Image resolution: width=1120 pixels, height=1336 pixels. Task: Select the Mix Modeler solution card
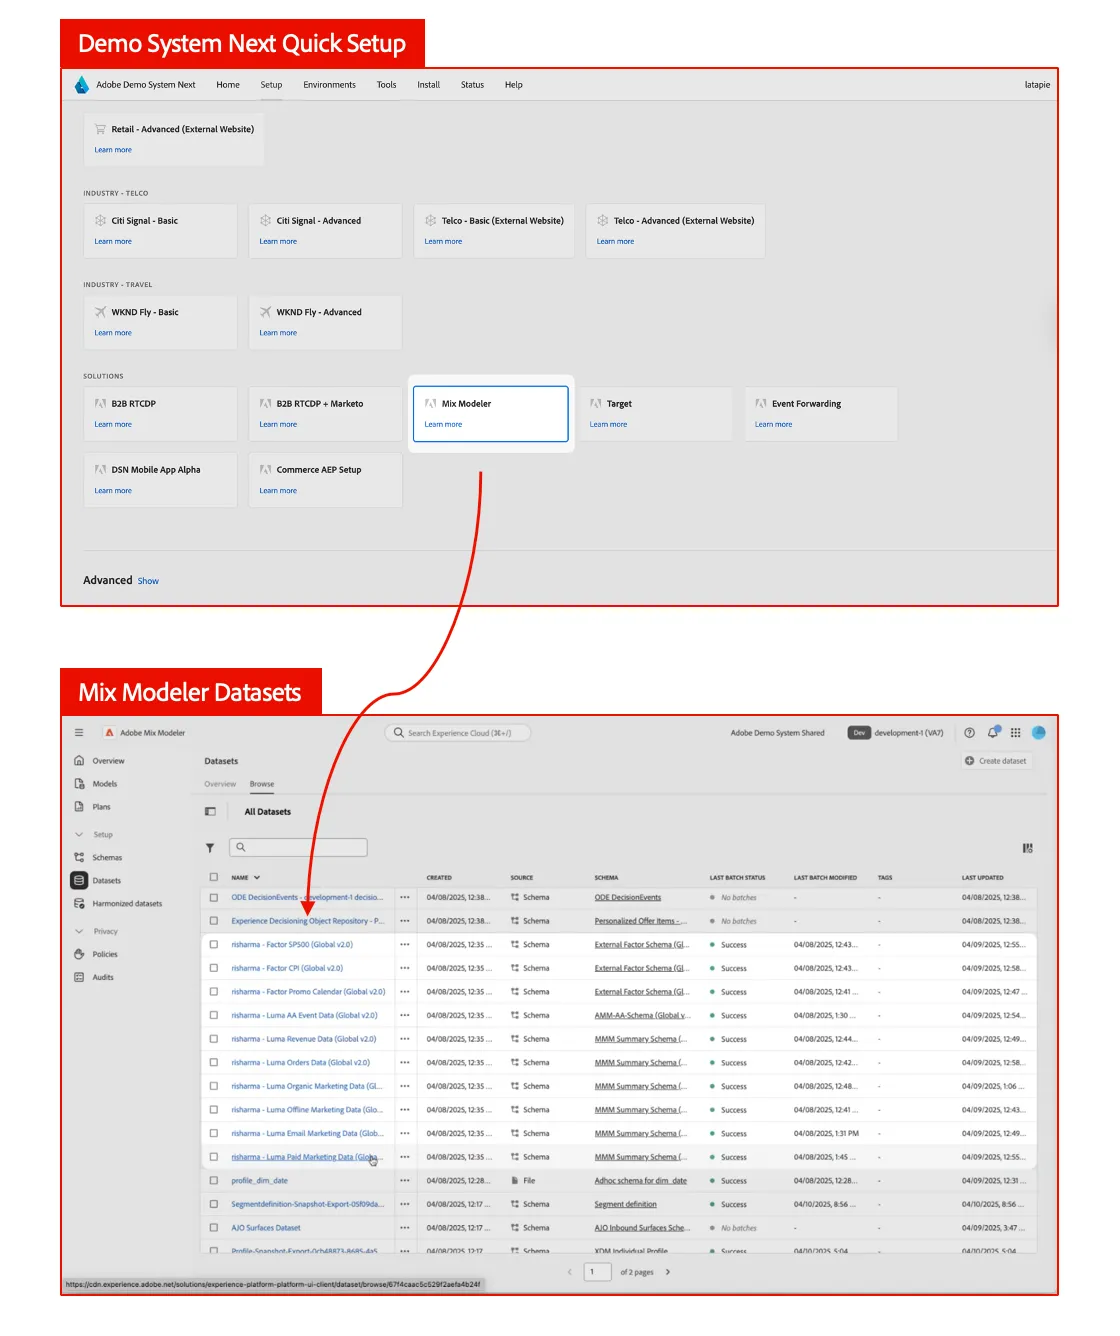click(x=490, y=414)
